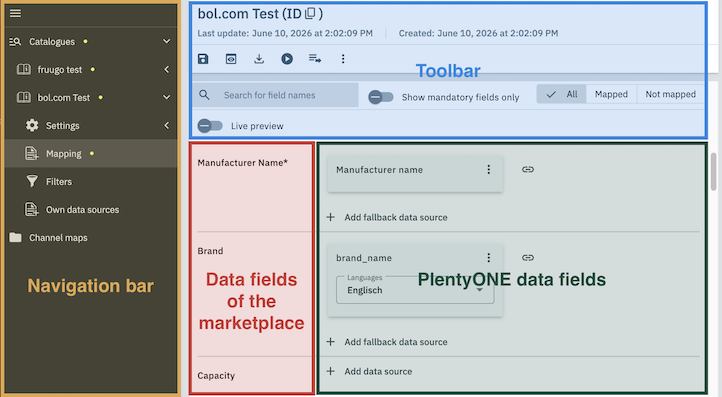
Task: Click the brand_name data card label
Action: click(364, 258)
